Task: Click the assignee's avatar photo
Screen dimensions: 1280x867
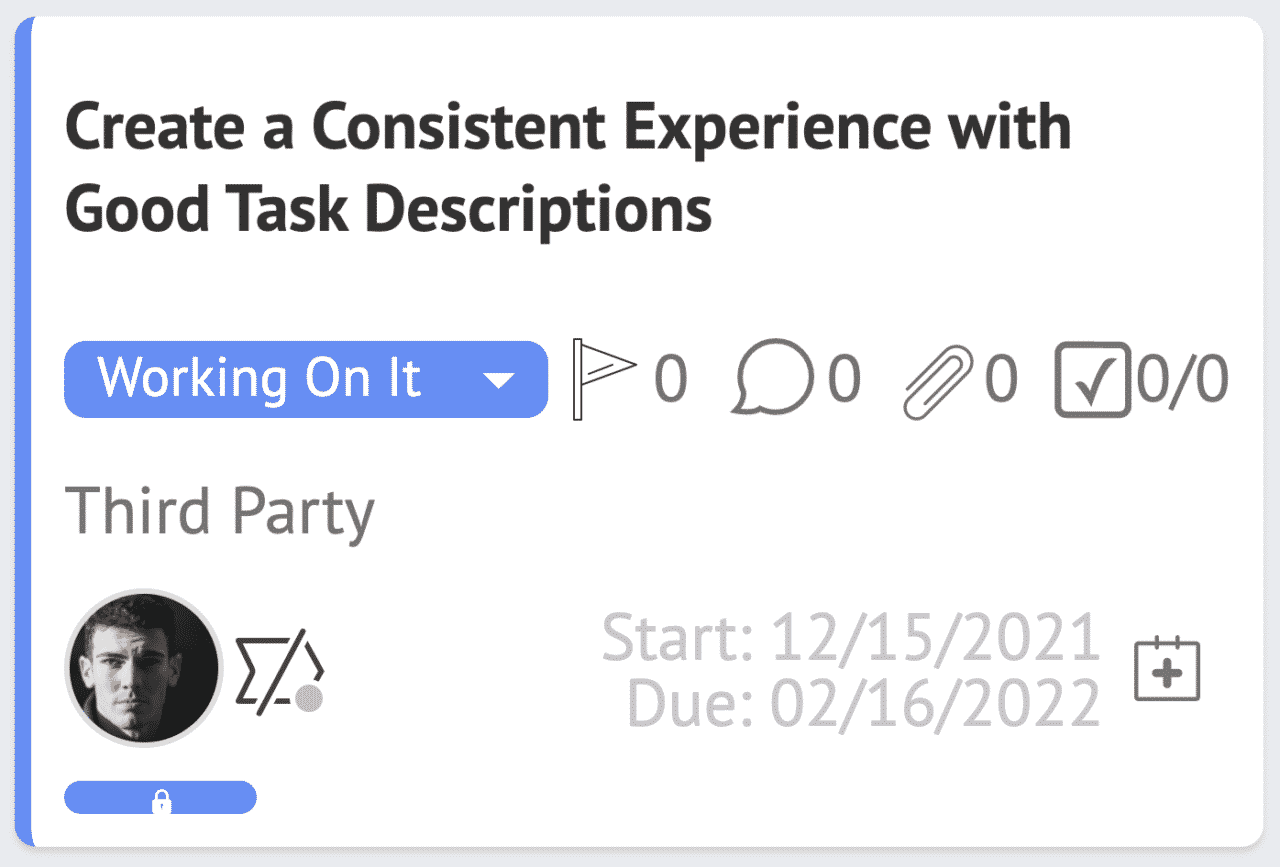Action: pyautogui.click(x=143, y=669)
